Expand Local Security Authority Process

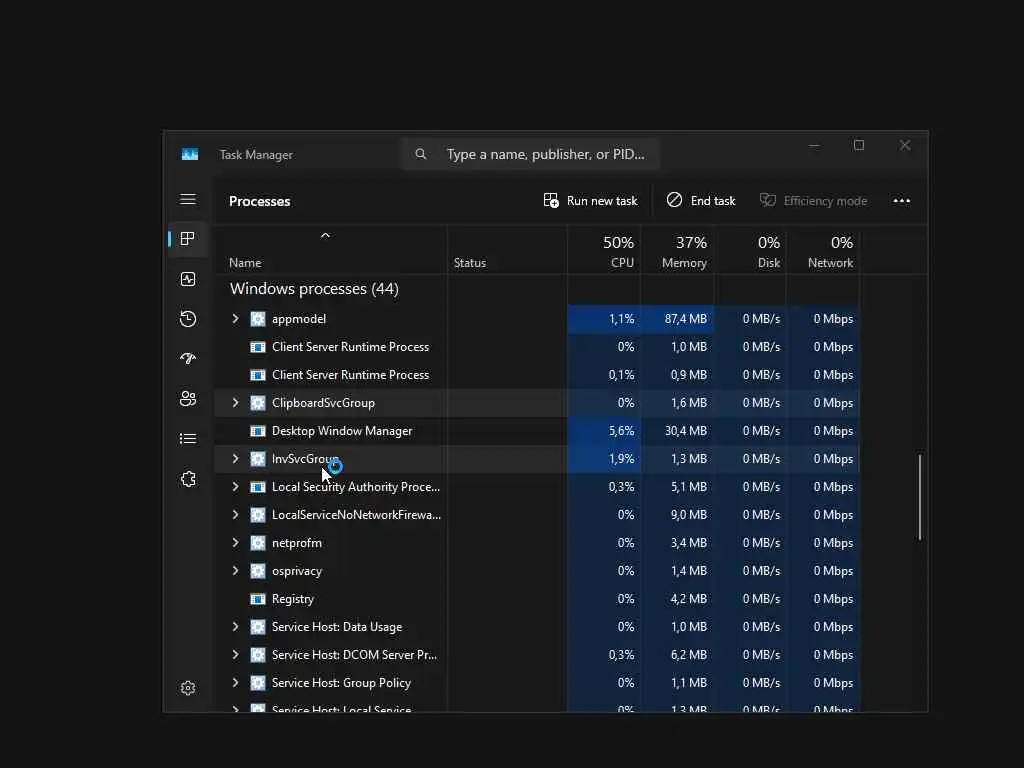tap(236, 487)
